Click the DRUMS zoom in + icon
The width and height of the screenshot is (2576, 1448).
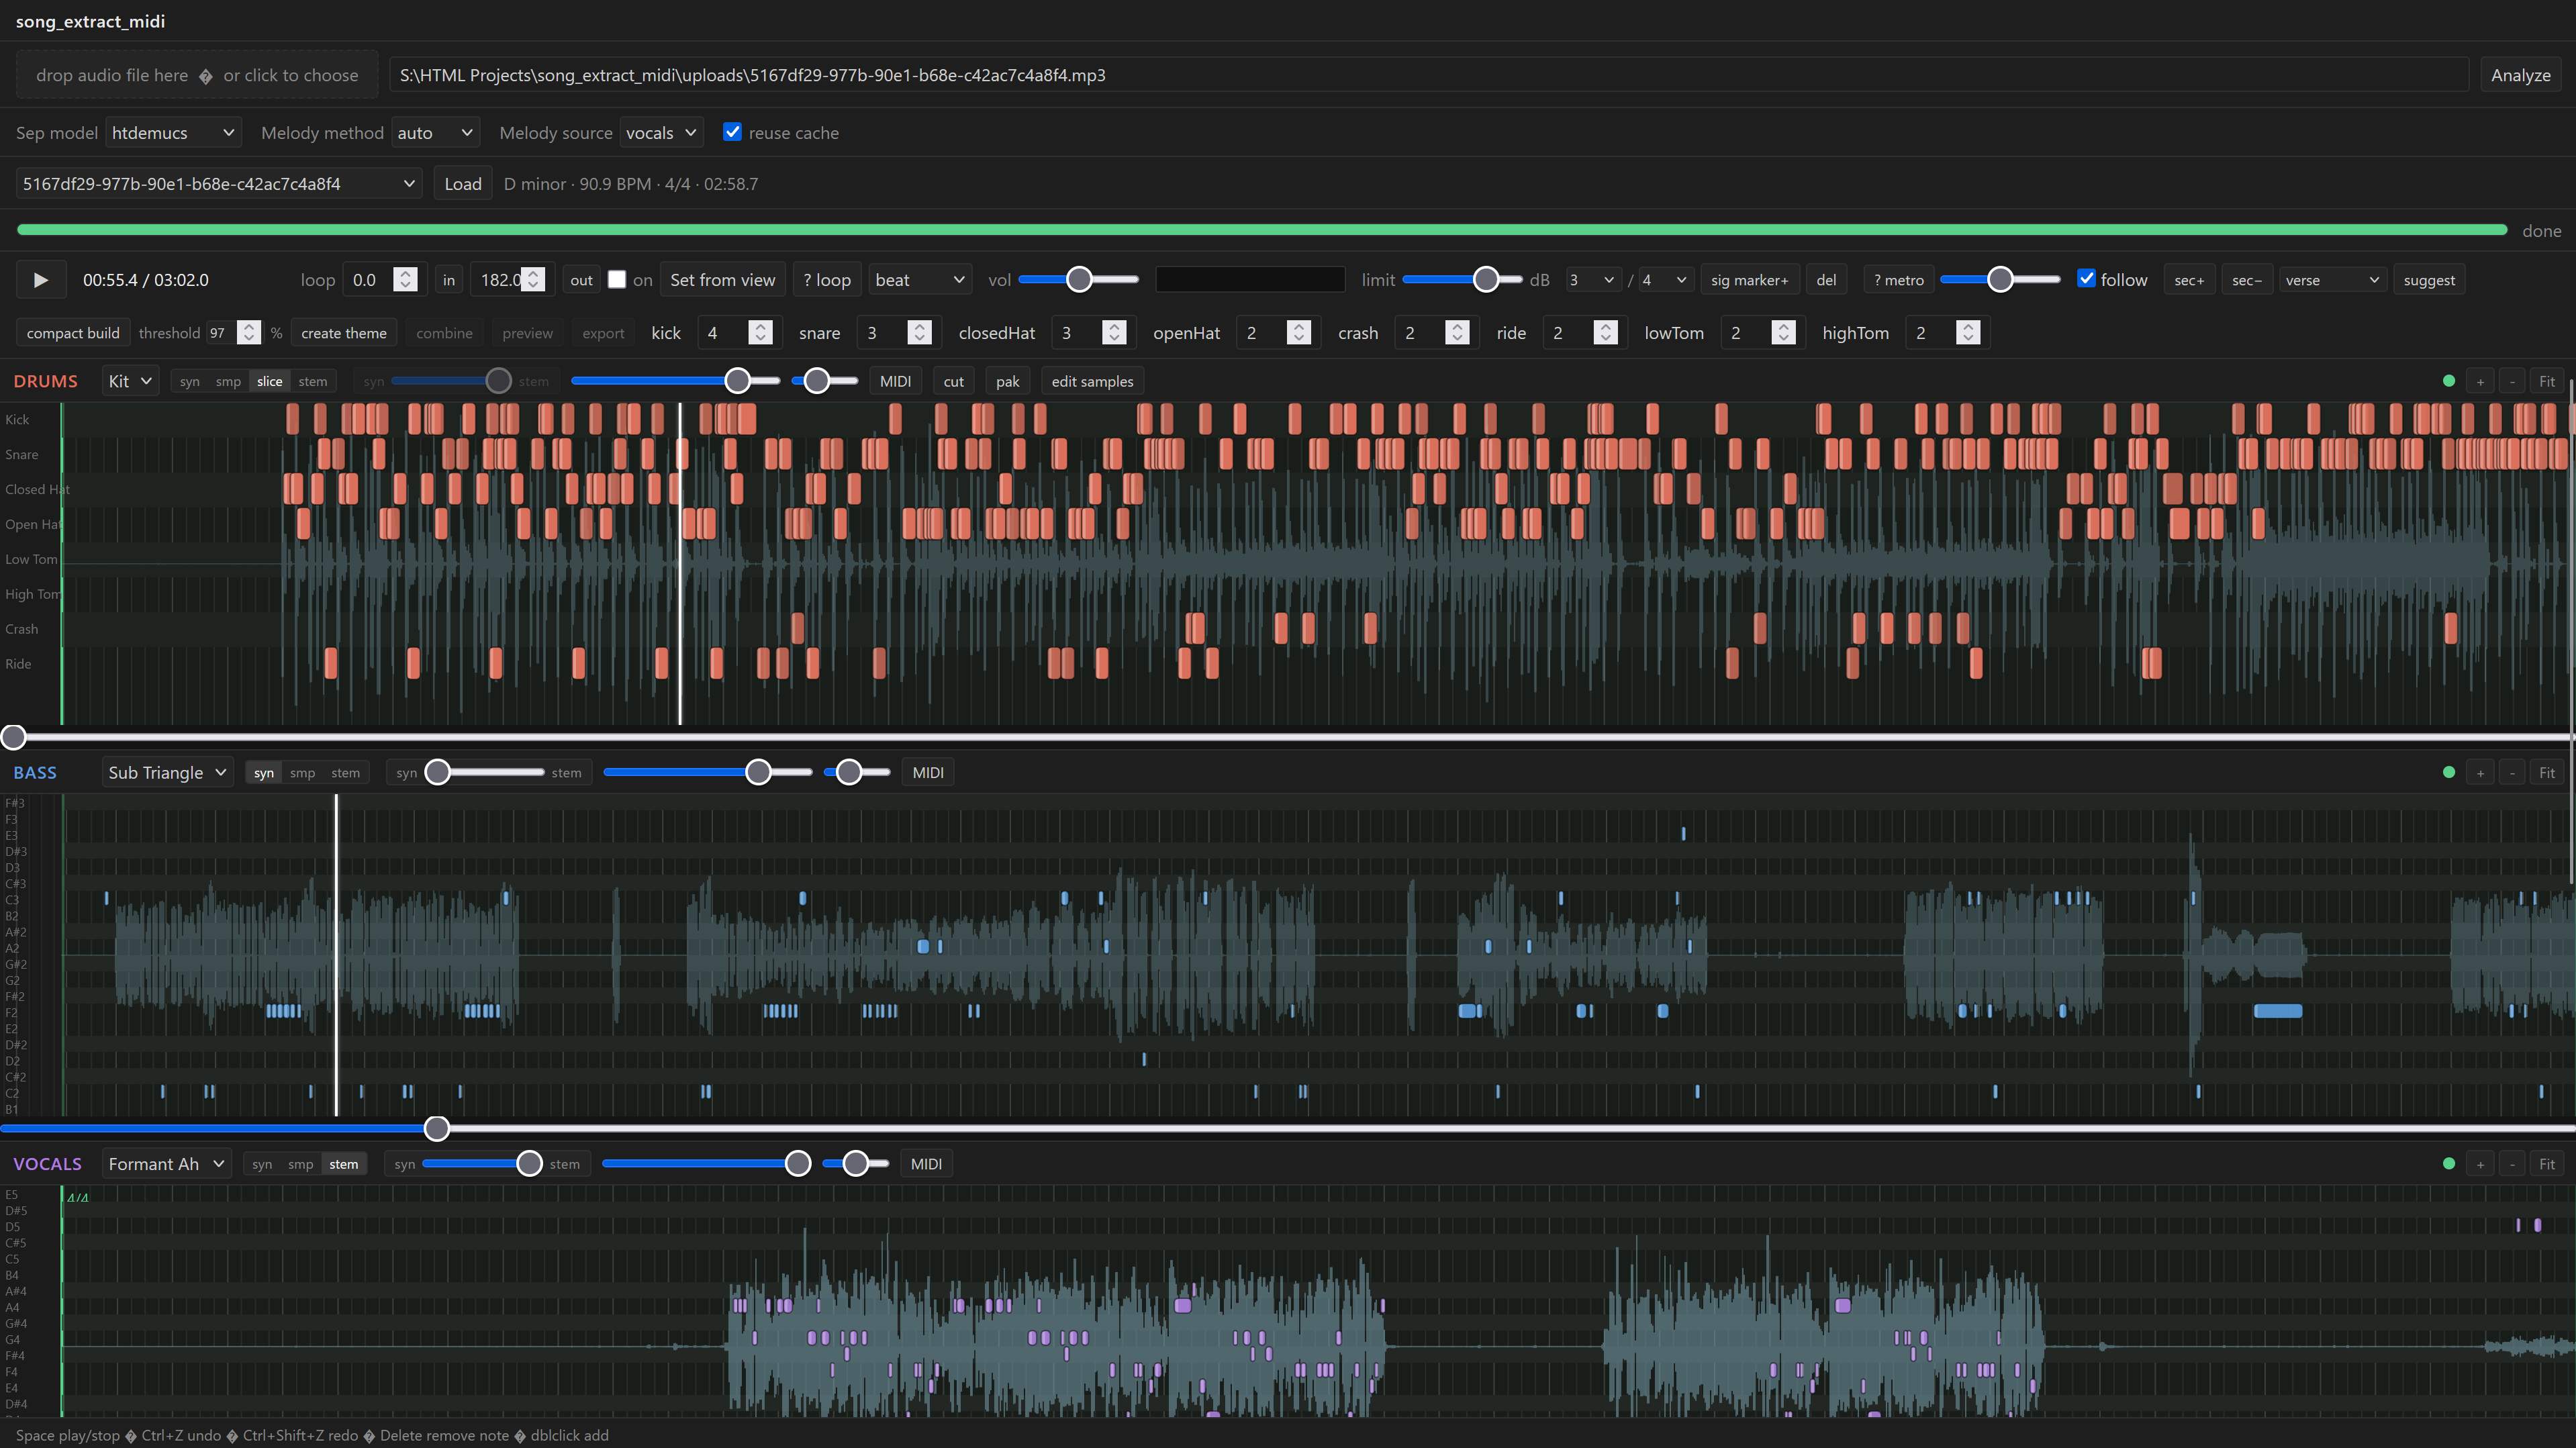pos(2480,381)
